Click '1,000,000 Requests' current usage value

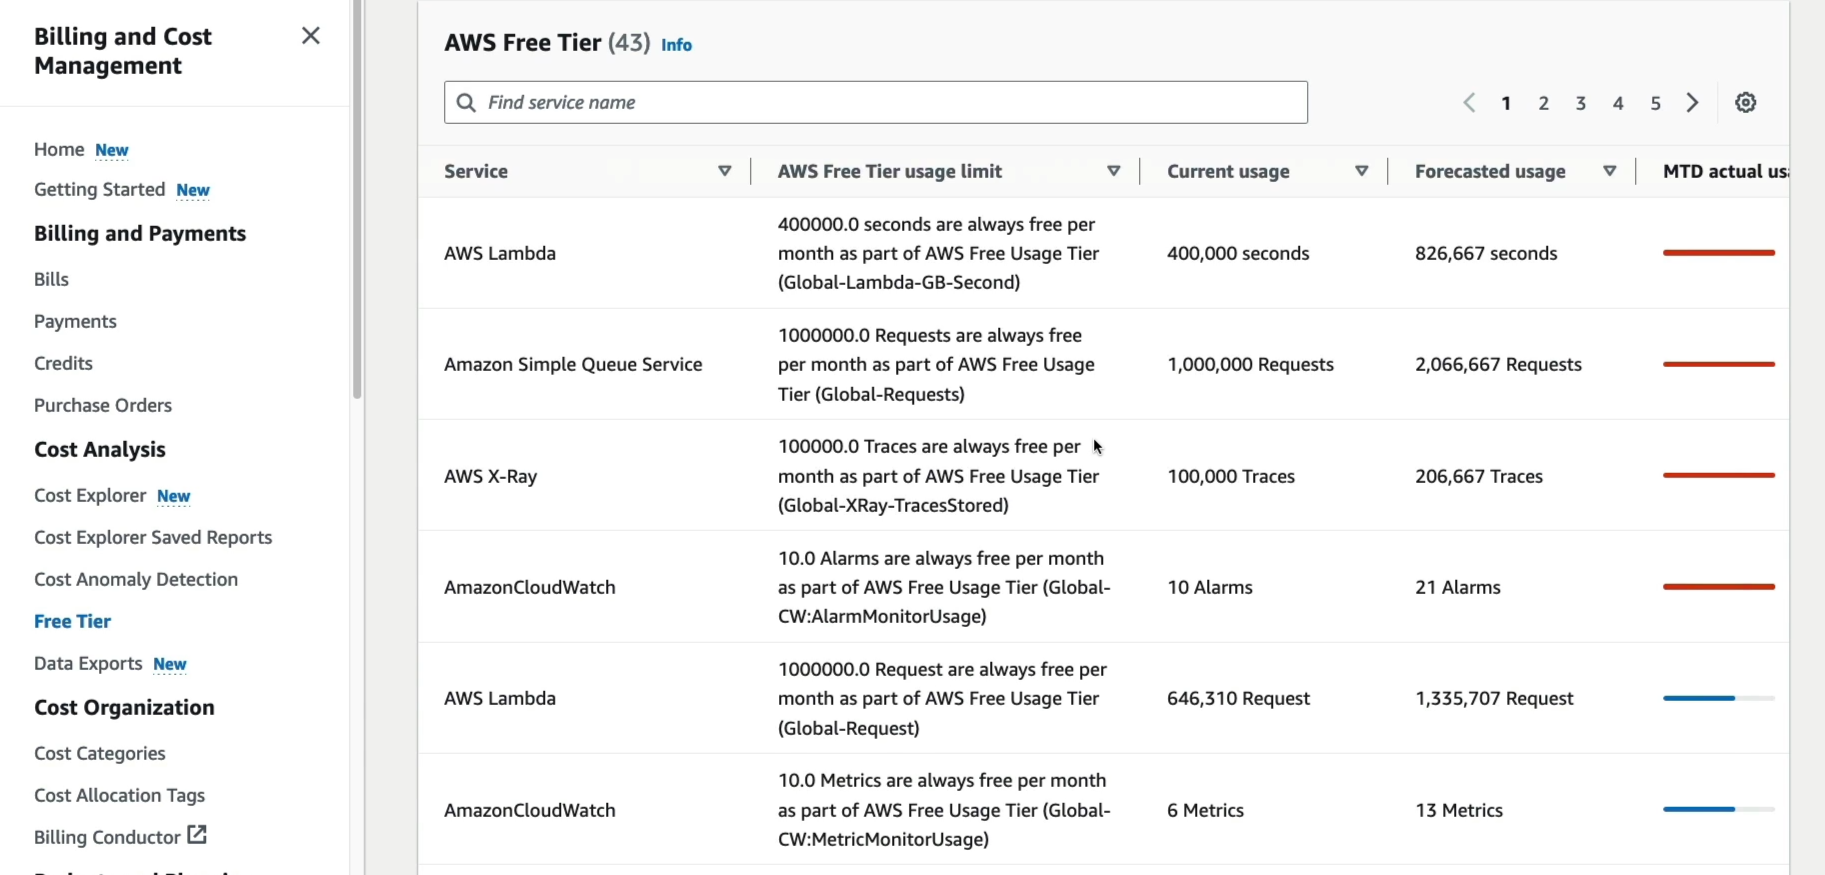1250,364
